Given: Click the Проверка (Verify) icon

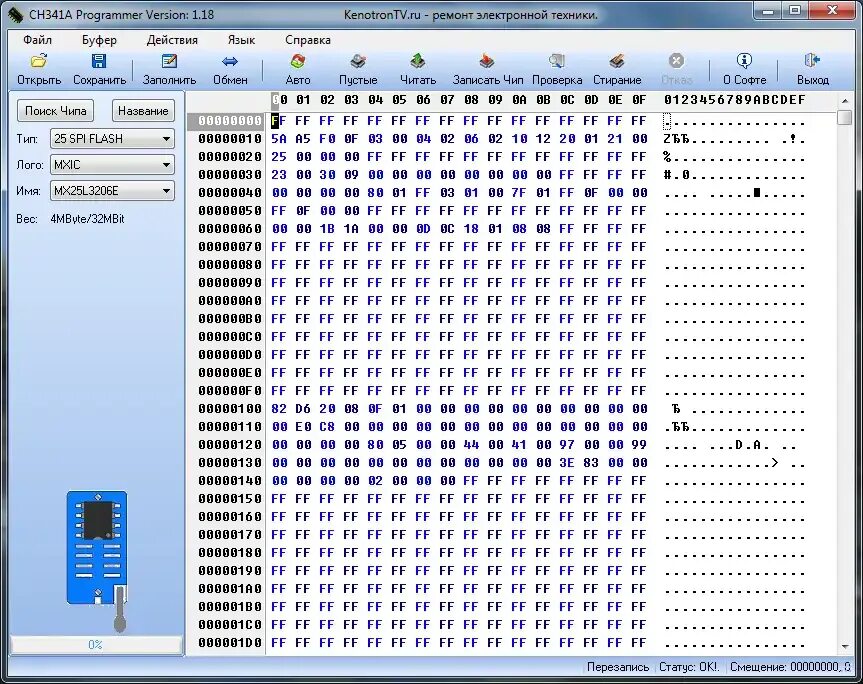Looking at the screenshot, I should coord(556,61).
